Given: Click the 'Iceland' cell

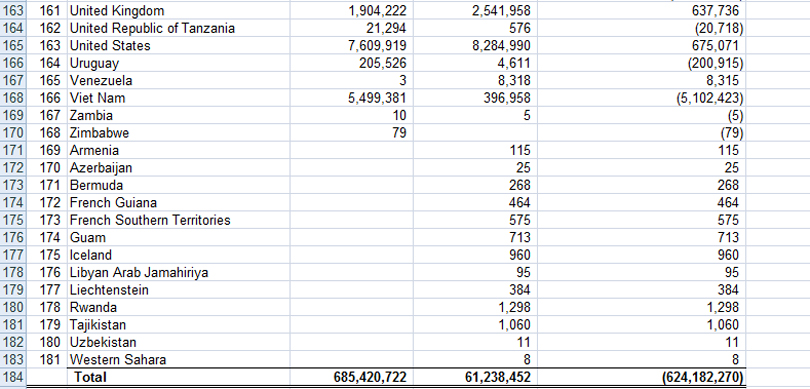Looking at the screenshot, I should pyautogui.click(x=178, y=255).
